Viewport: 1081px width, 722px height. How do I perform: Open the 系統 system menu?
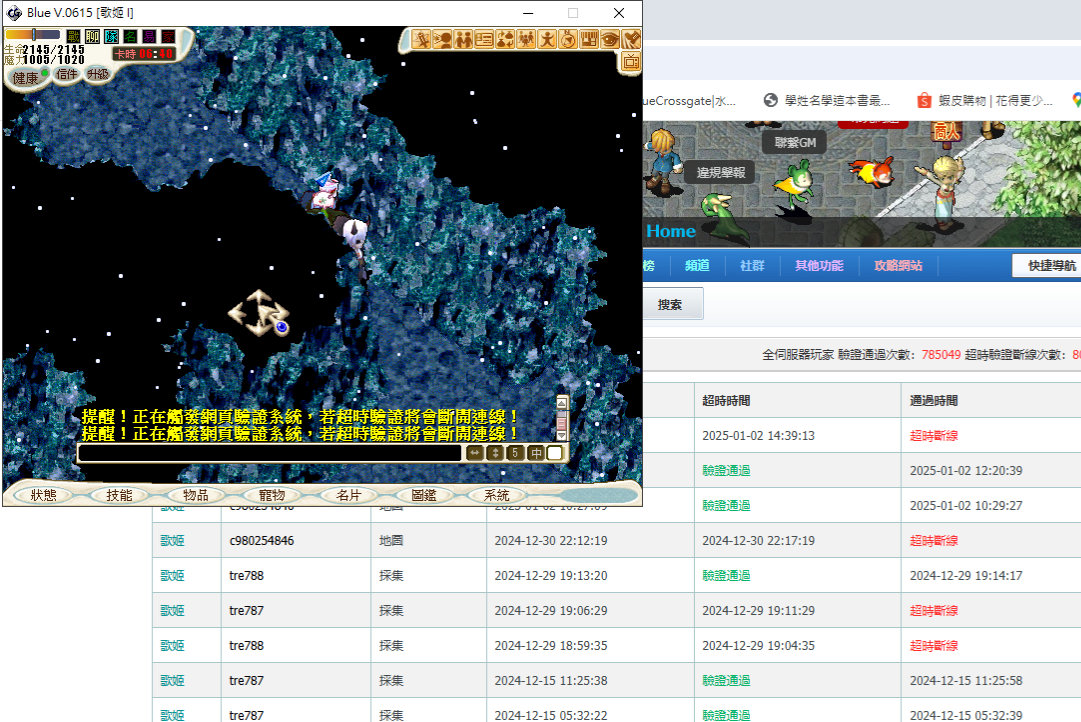pyautogui.click(x=496, y=495)
